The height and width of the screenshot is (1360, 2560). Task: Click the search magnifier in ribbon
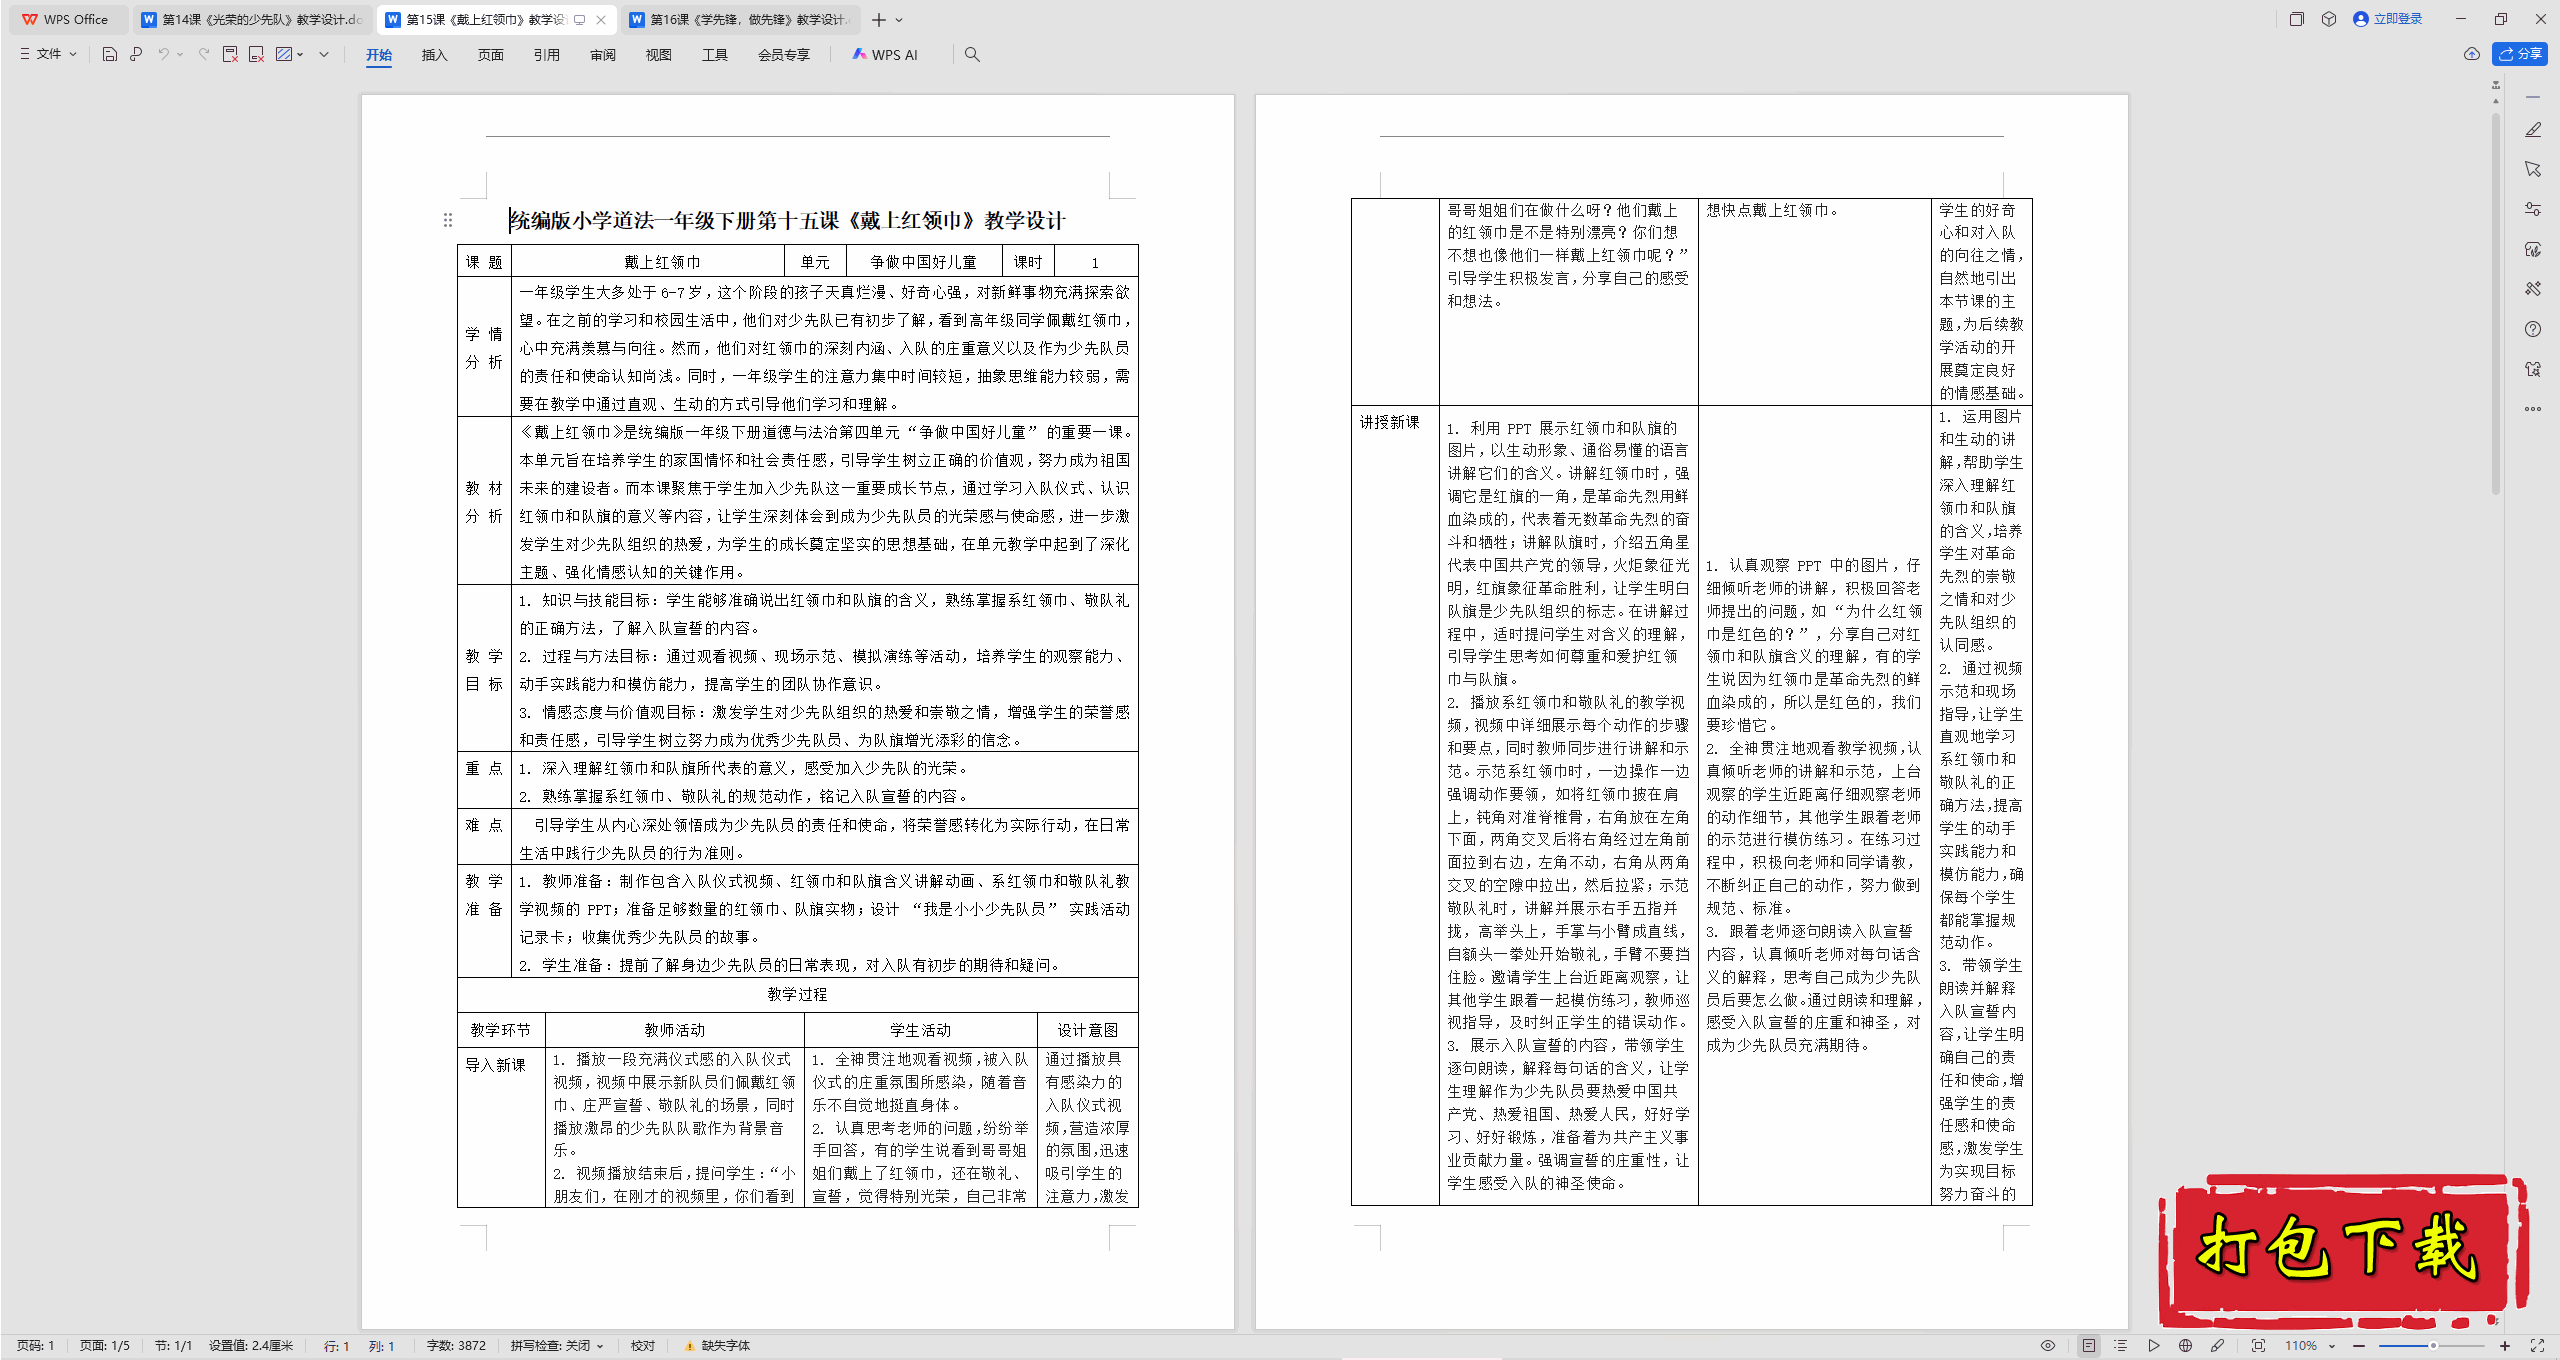click(972, 55)
